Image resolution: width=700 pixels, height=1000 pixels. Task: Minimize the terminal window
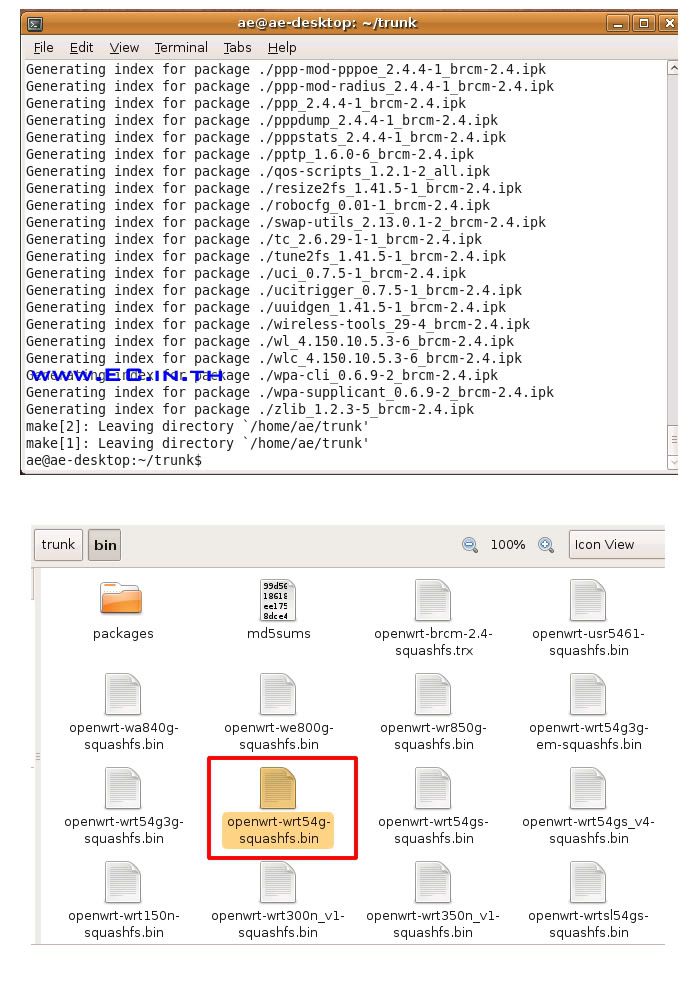tap(617, 24)
